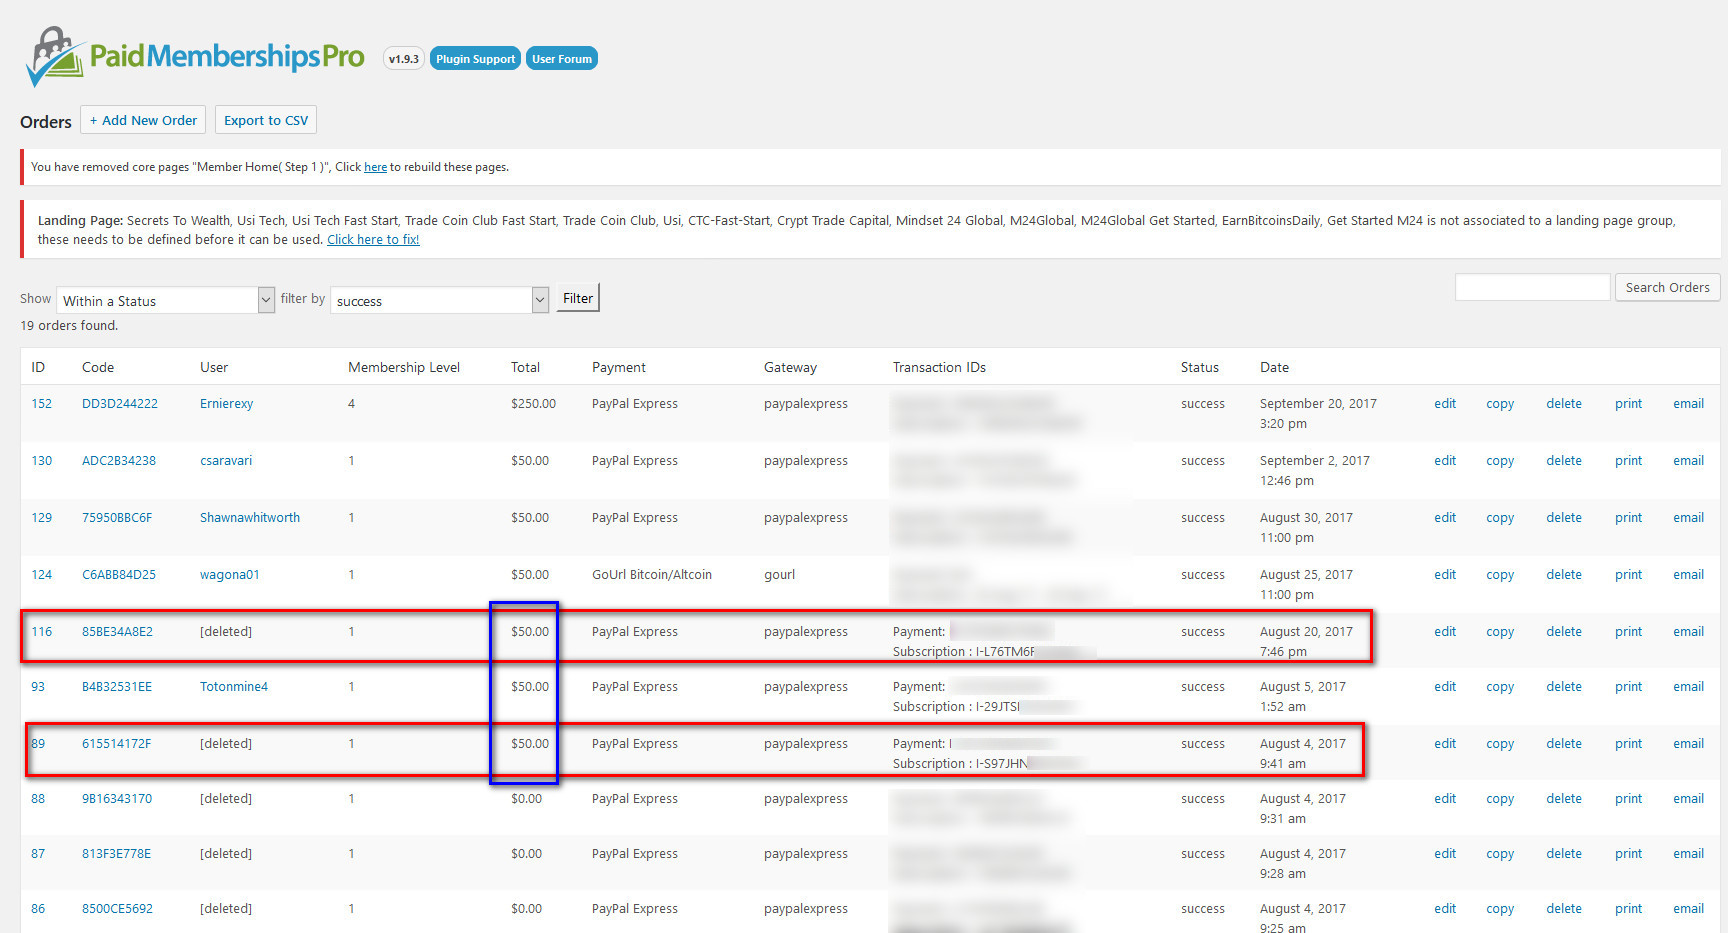This screenshot has width=1728, height=933.
Task: Open user wagona01 profile
Action: pos(230,575)
